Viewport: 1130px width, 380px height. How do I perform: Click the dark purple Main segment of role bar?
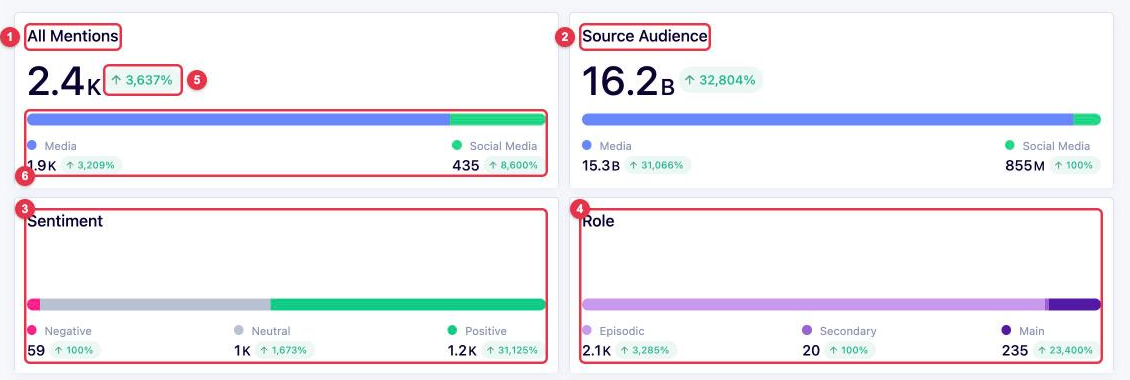(x=1075, y=304)
